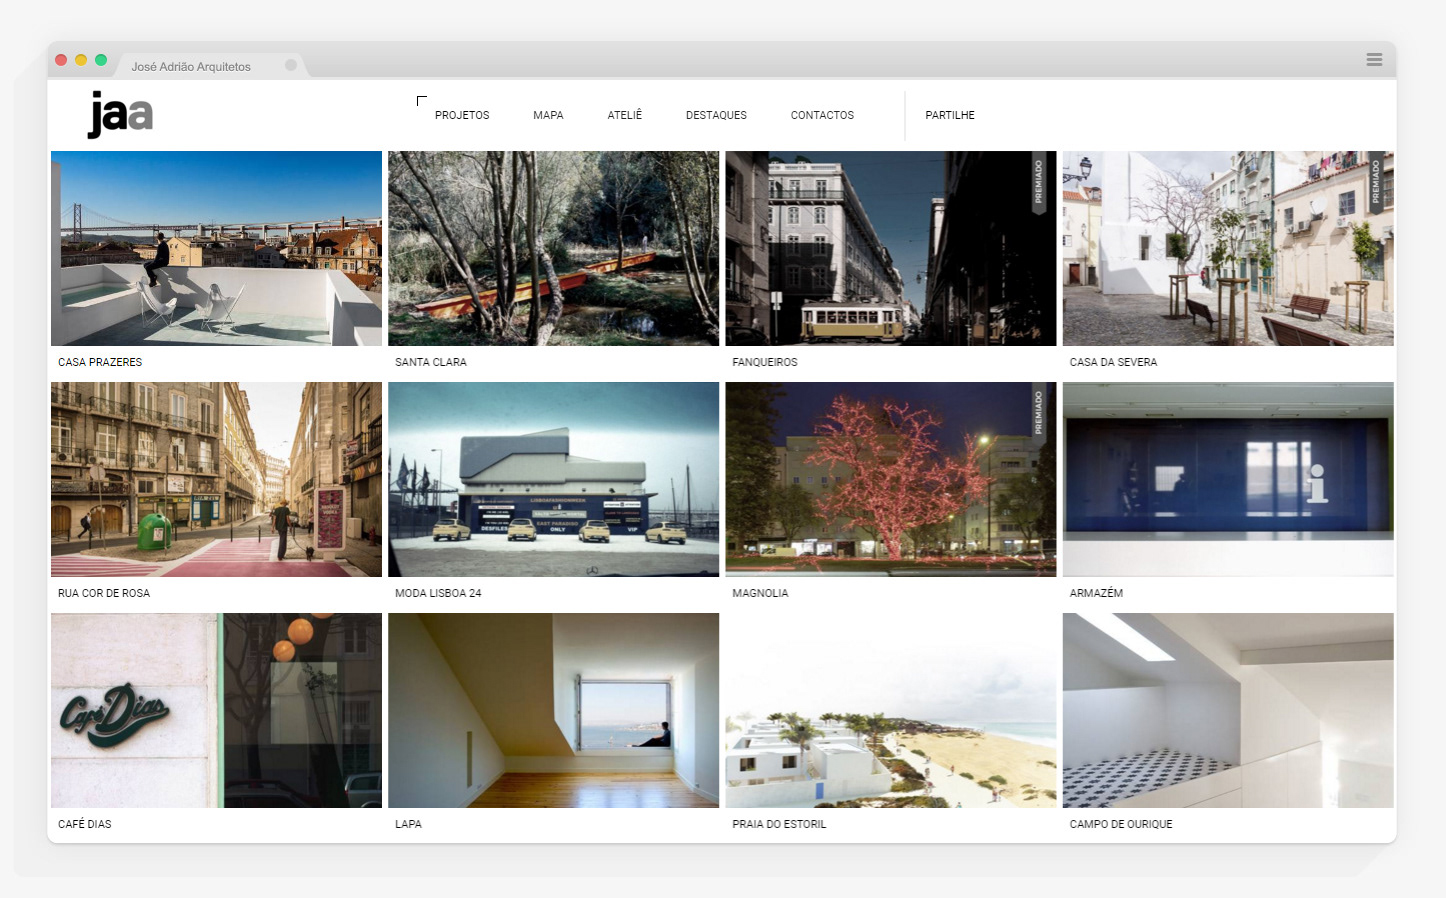Screen dimensions: 1446x898
Task: Click the jaa logo
Action: click(x=120, y=114)
